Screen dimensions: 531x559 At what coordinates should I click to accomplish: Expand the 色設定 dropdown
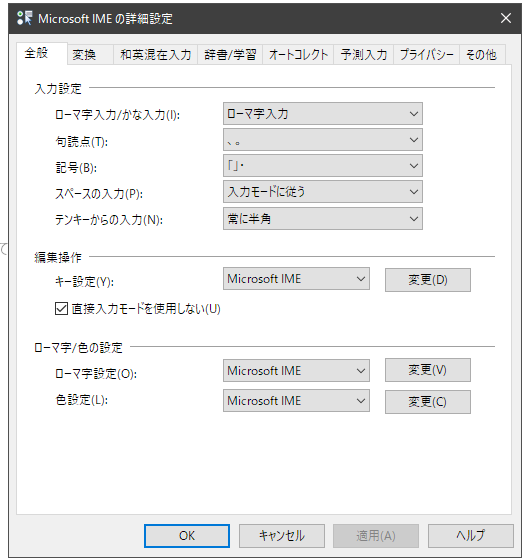click(x=296, y=401)
